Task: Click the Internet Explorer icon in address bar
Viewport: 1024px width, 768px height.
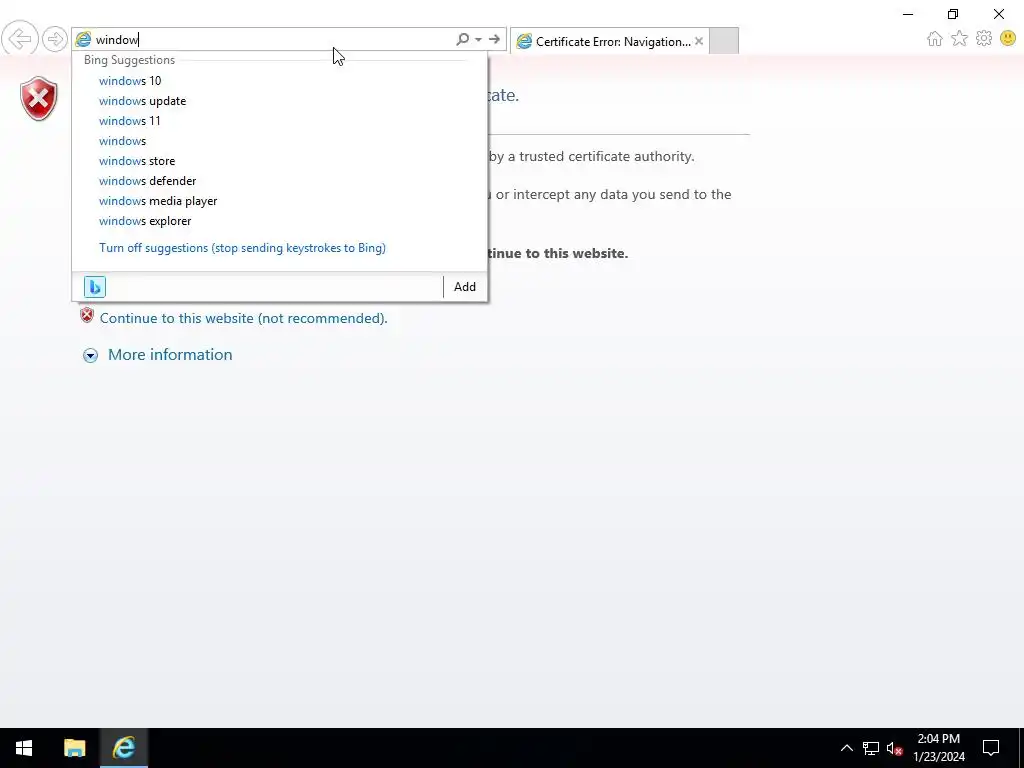Action: pyautogui.click(x=84, y=39)
